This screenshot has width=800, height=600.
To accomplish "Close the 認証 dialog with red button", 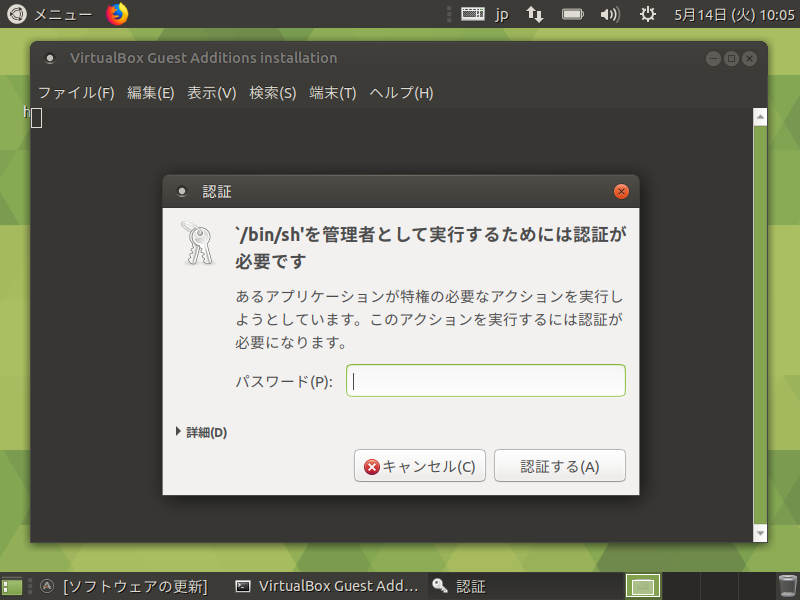I will click(621, 191).
